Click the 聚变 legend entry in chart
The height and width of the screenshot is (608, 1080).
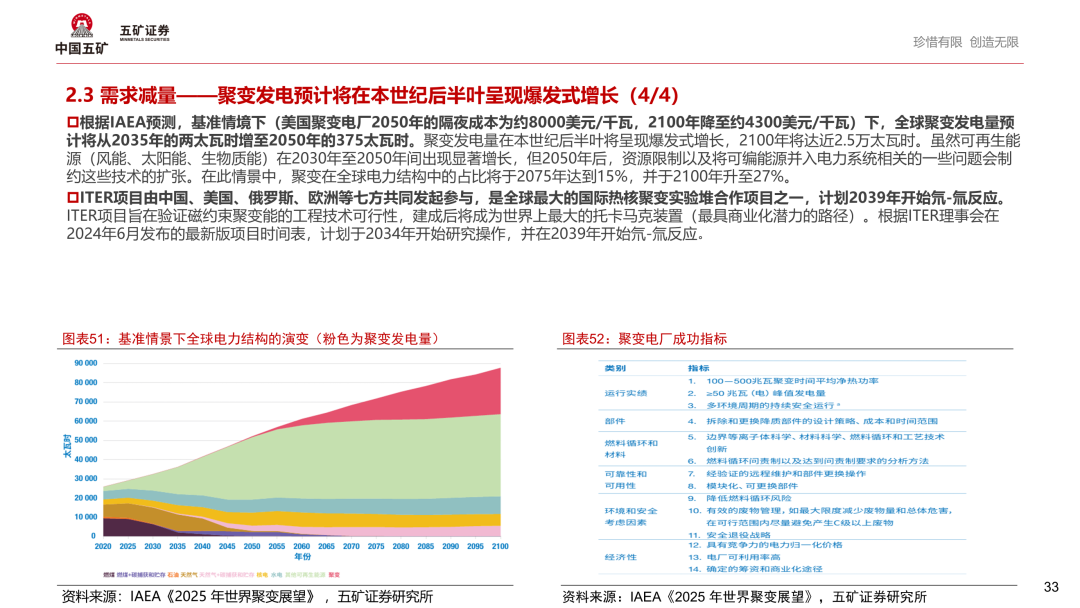[334, 574]
